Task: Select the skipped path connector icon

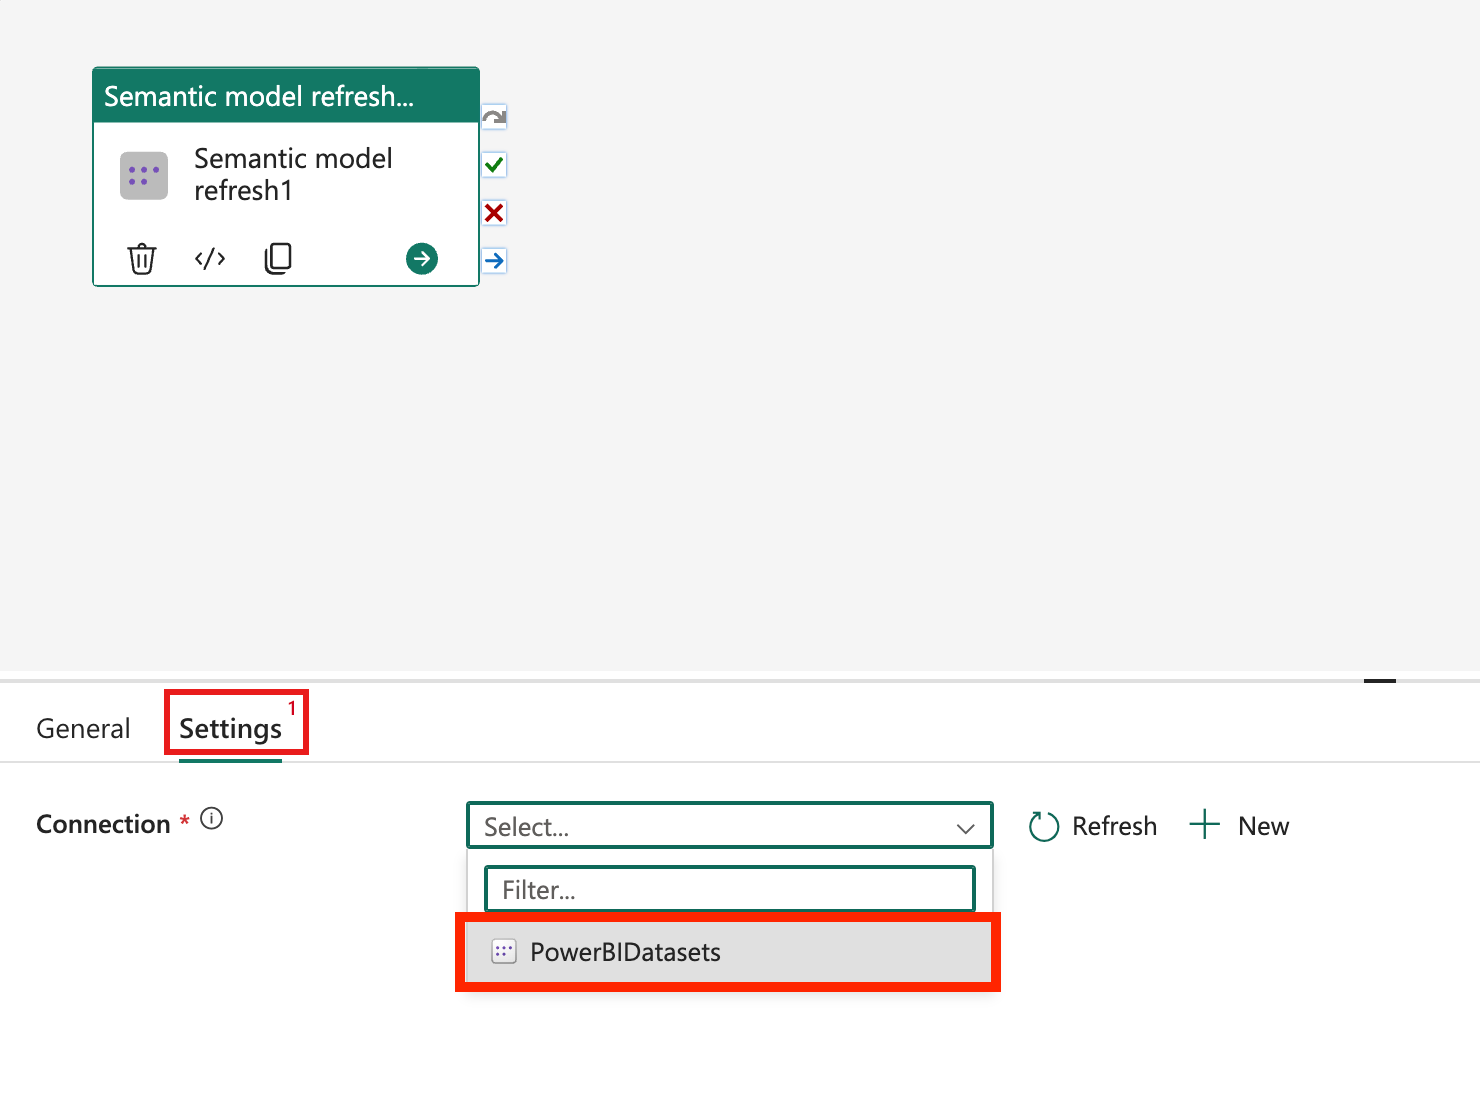Action: tap(494, 116)
